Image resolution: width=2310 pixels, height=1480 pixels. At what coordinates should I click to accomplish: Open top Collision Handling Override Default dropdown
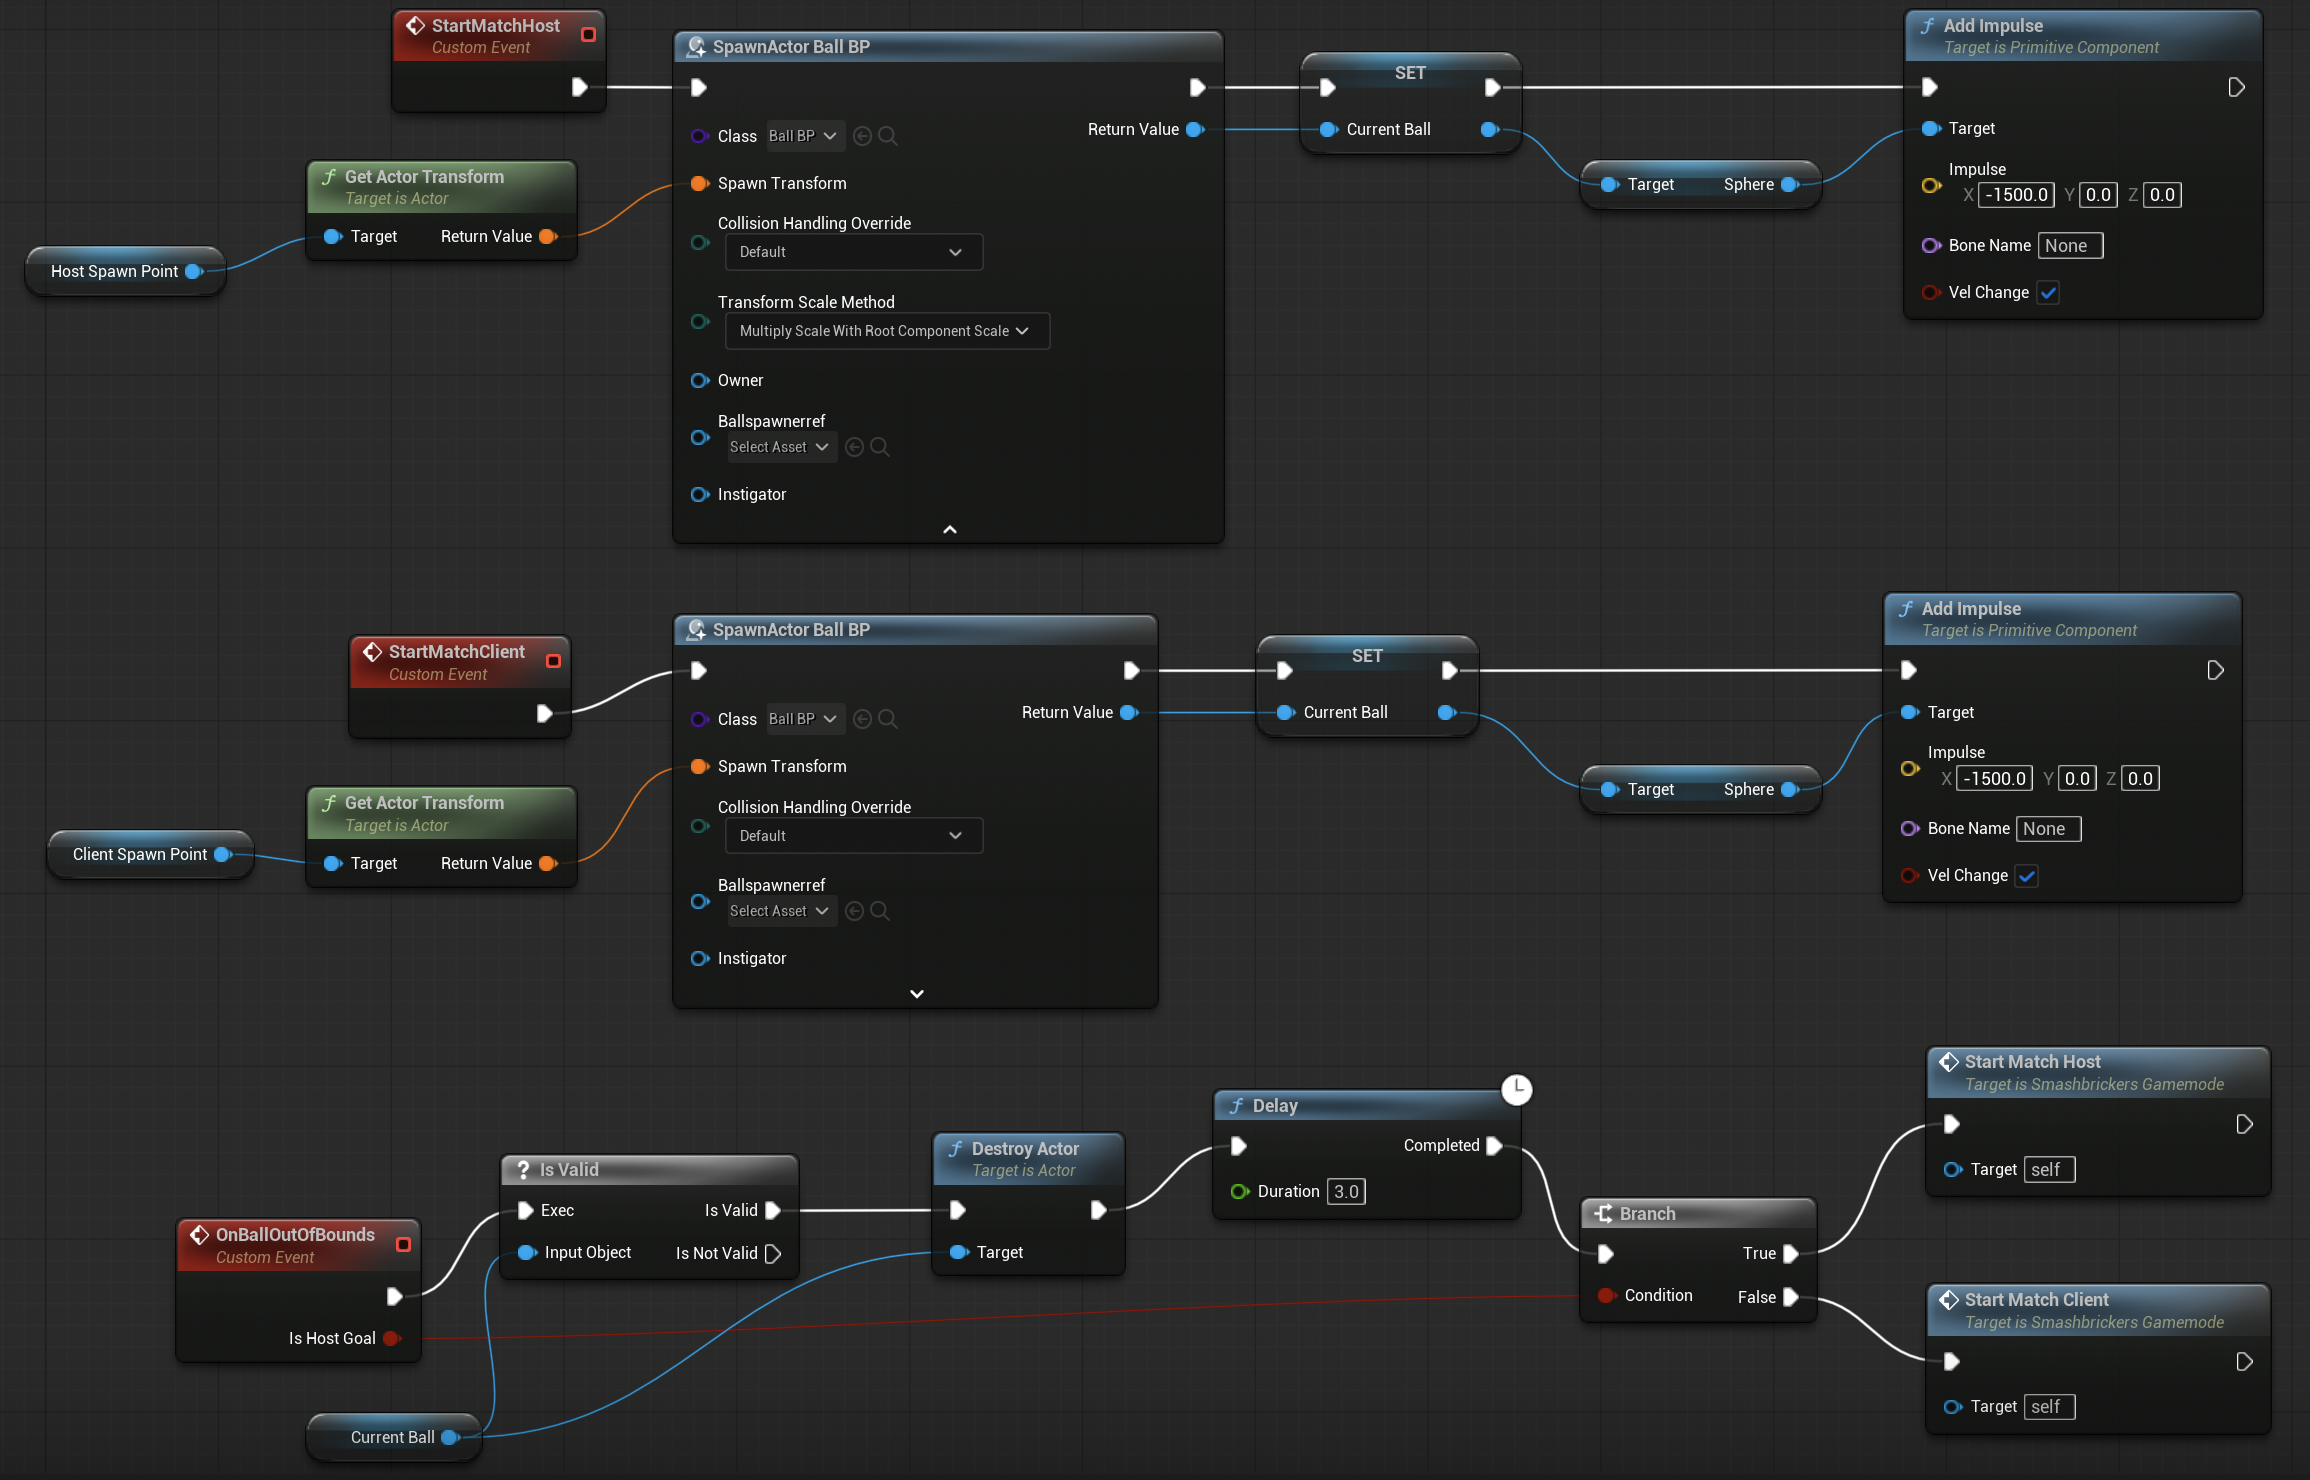coord(854,252)
